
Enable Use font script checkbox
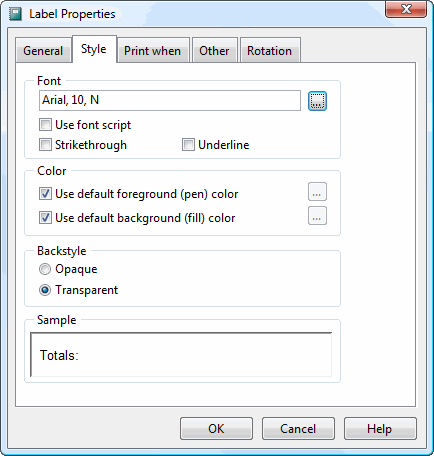pyautogui.click(x=45, y=125)
